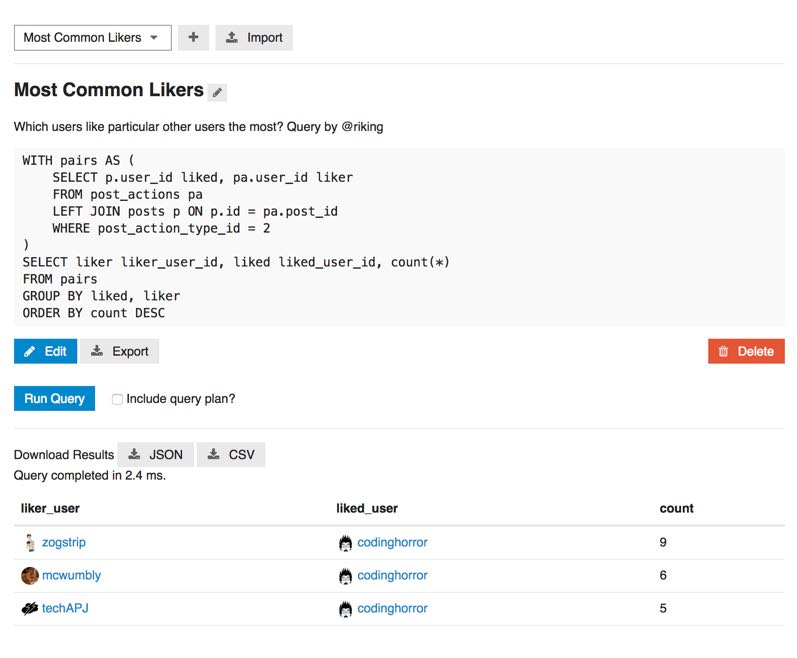The image size is (797, 658).
Task: Open techAPJ user profile link
Action: pos(65,608)
